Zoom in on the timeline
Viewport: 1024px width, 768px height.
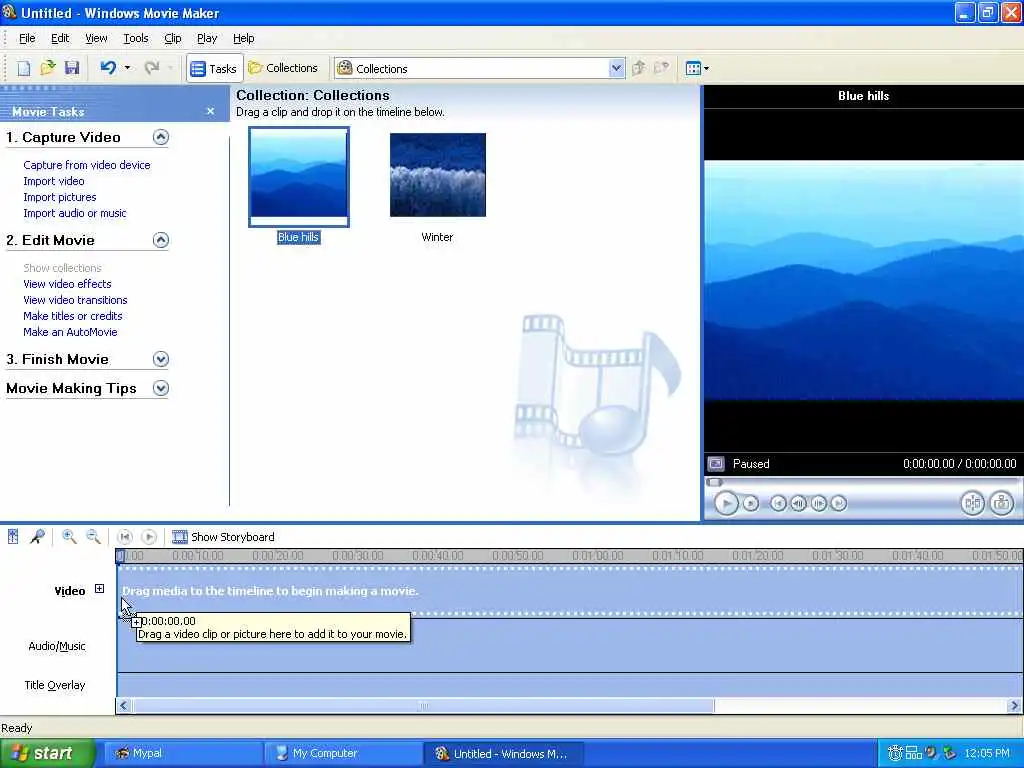point(69,537)
